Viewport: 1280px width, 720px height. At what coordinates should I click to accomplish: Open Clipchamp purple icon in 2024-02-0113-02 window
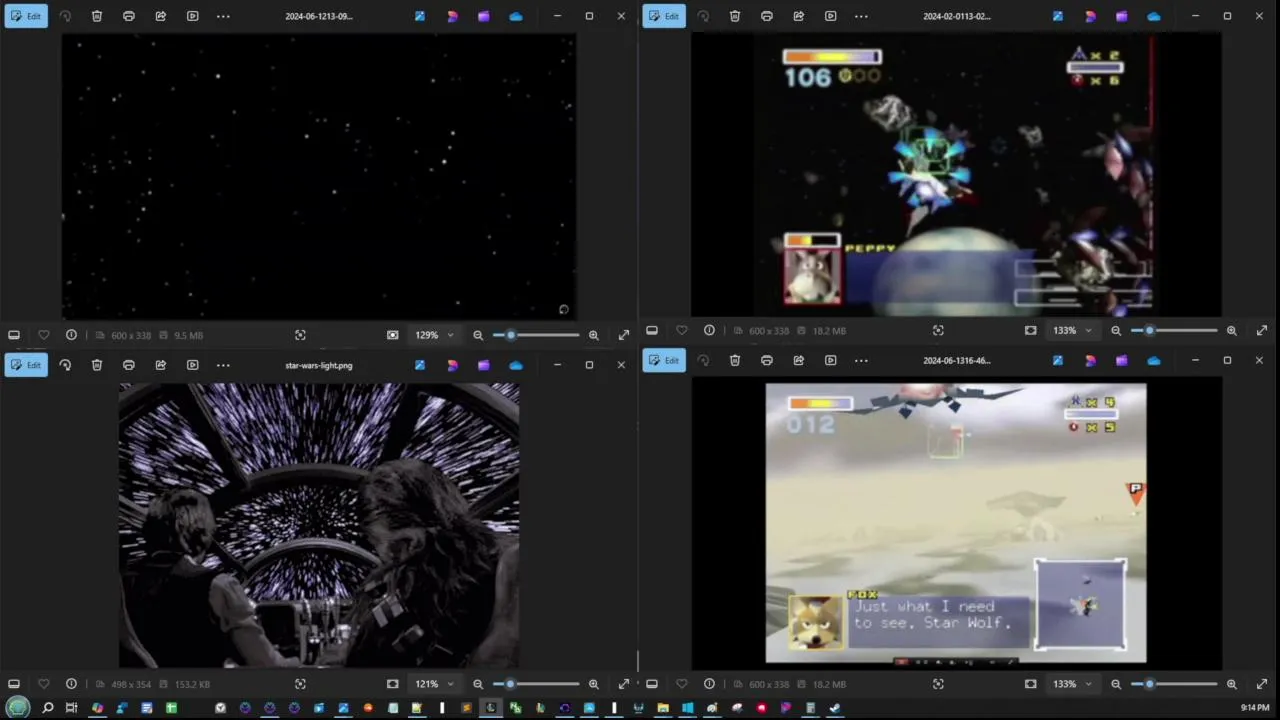[1122, 16]
